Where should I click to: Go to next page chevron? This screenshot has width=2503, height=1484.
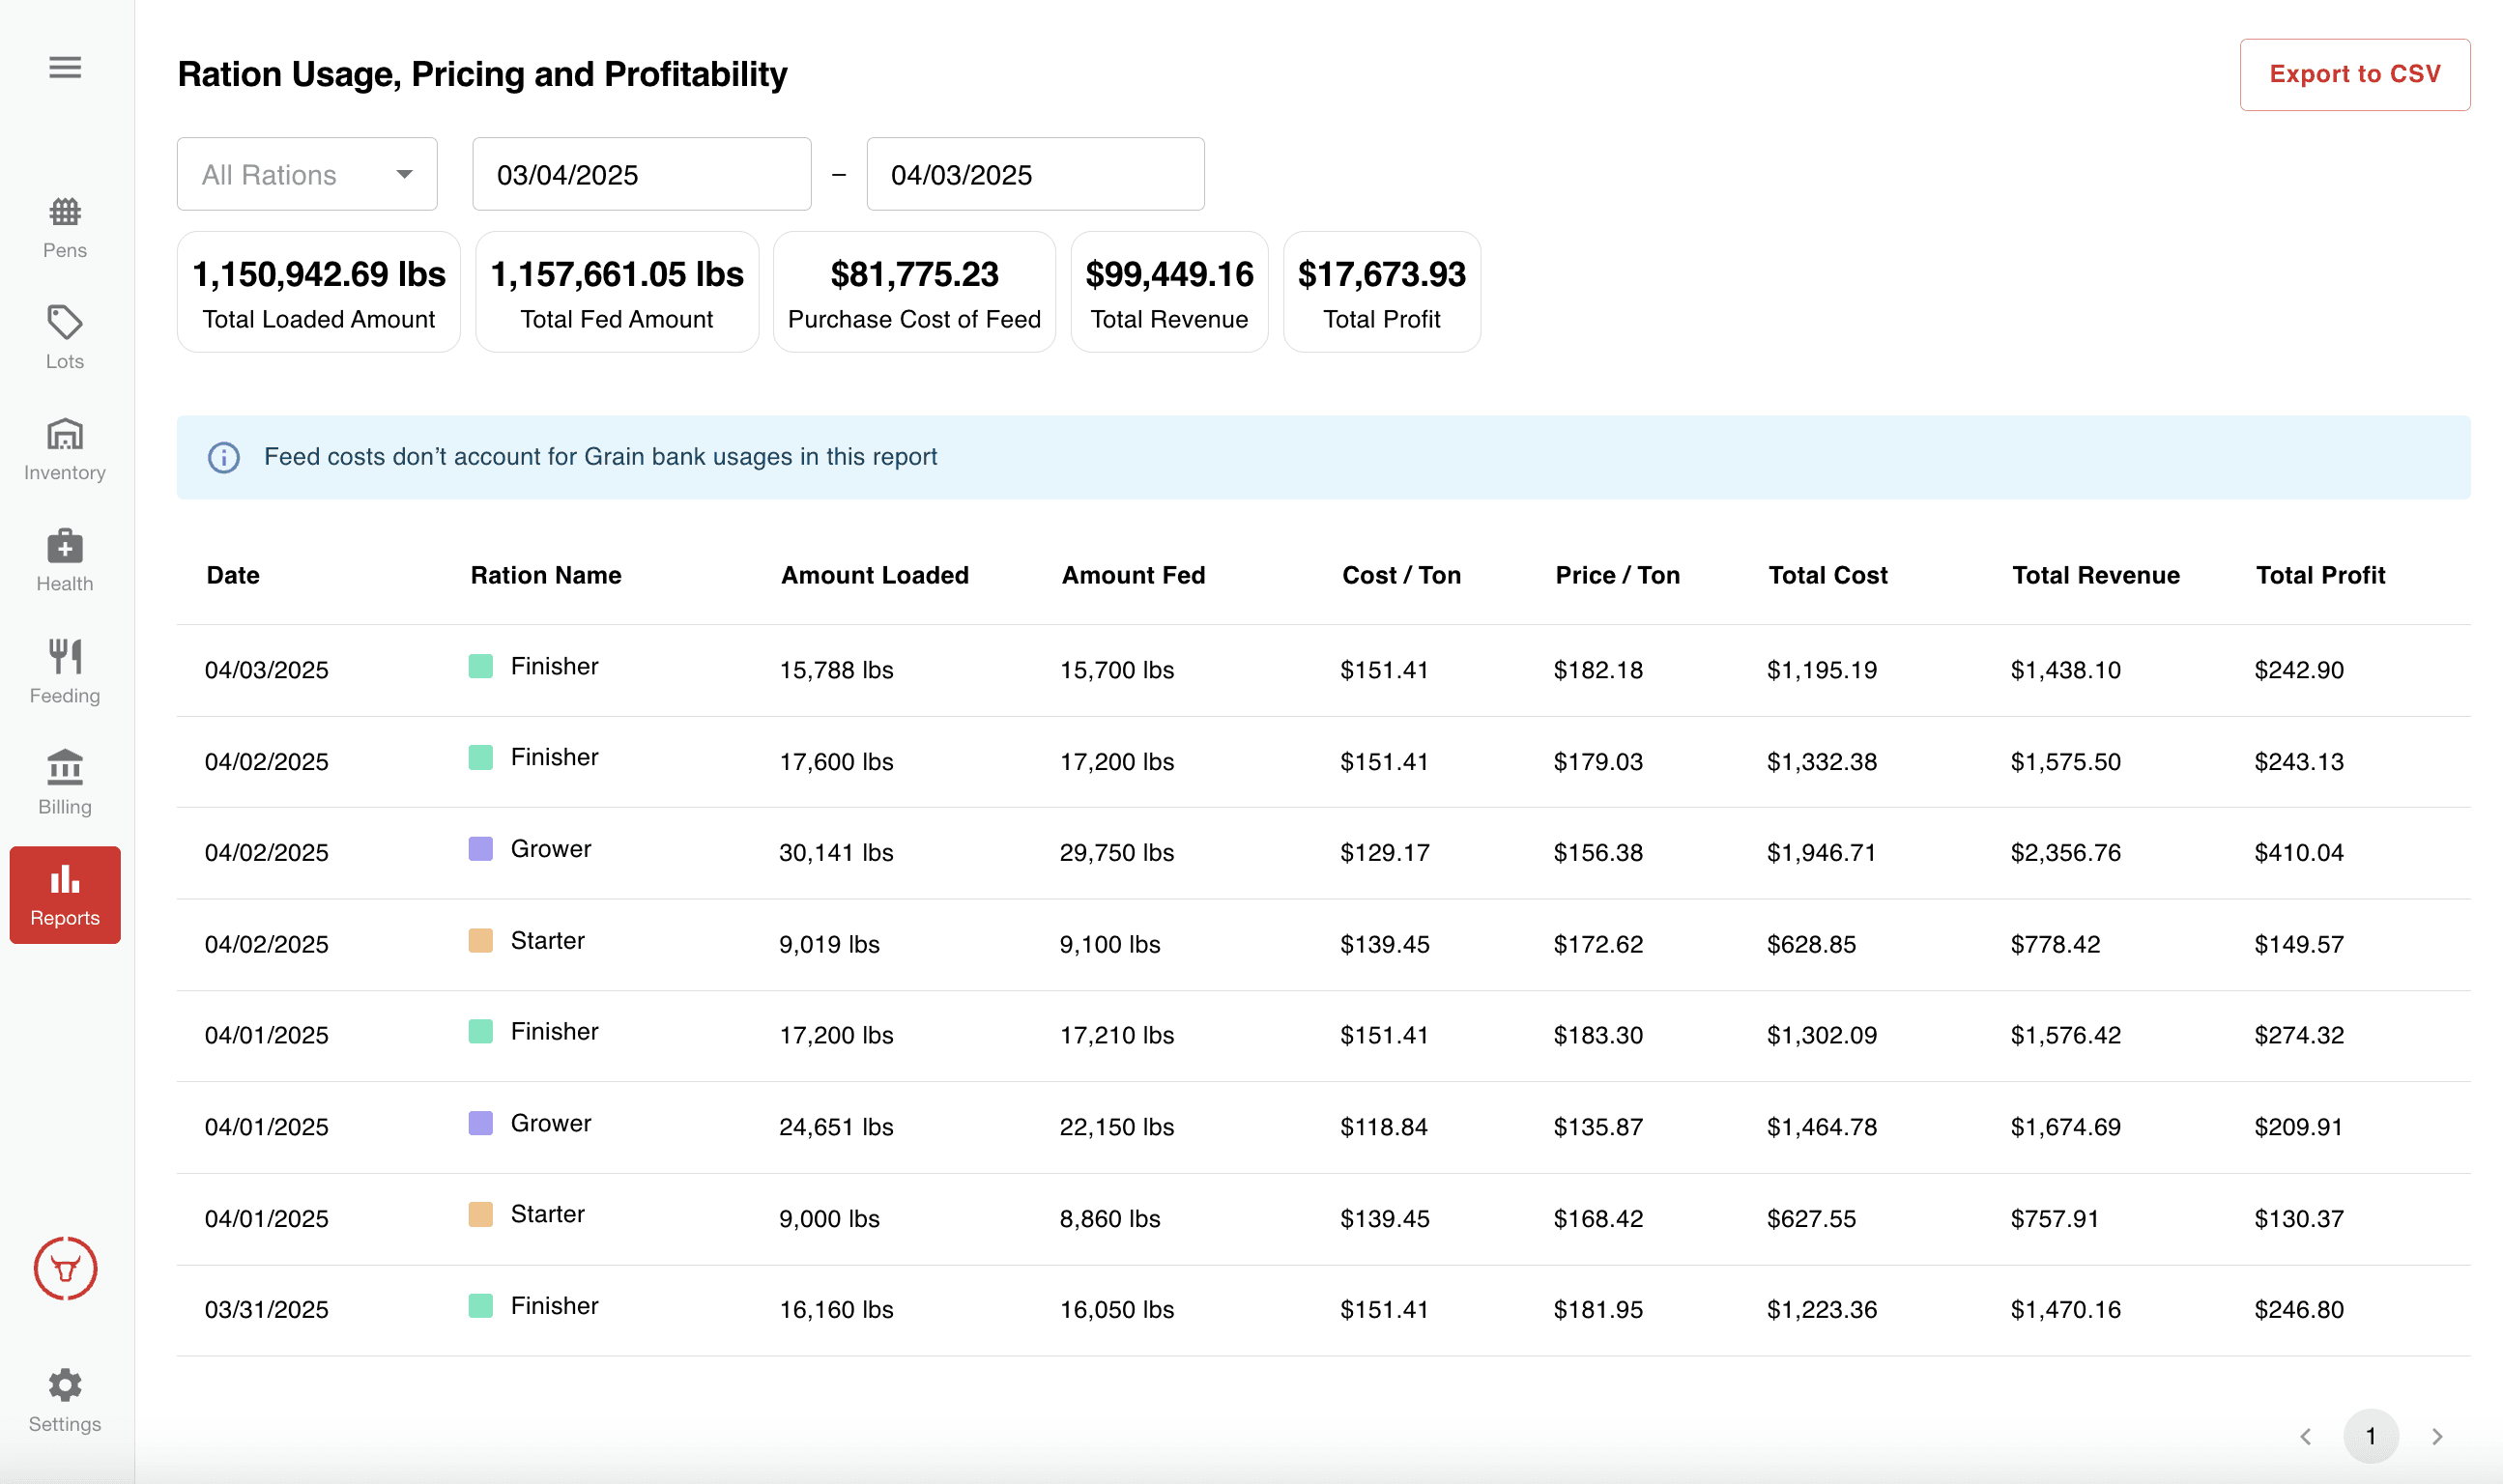tap(2437, 1436)
